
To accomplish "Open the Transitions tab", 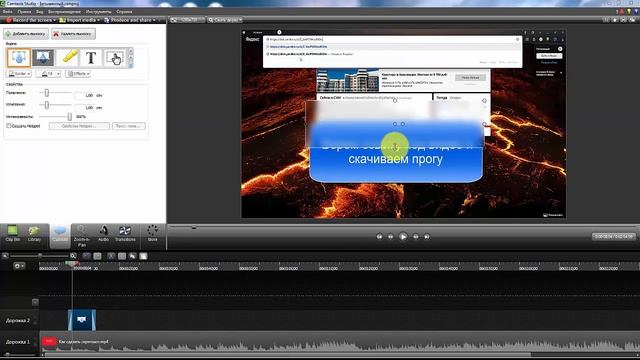I will pyautogui.click(x=125, y=234).
